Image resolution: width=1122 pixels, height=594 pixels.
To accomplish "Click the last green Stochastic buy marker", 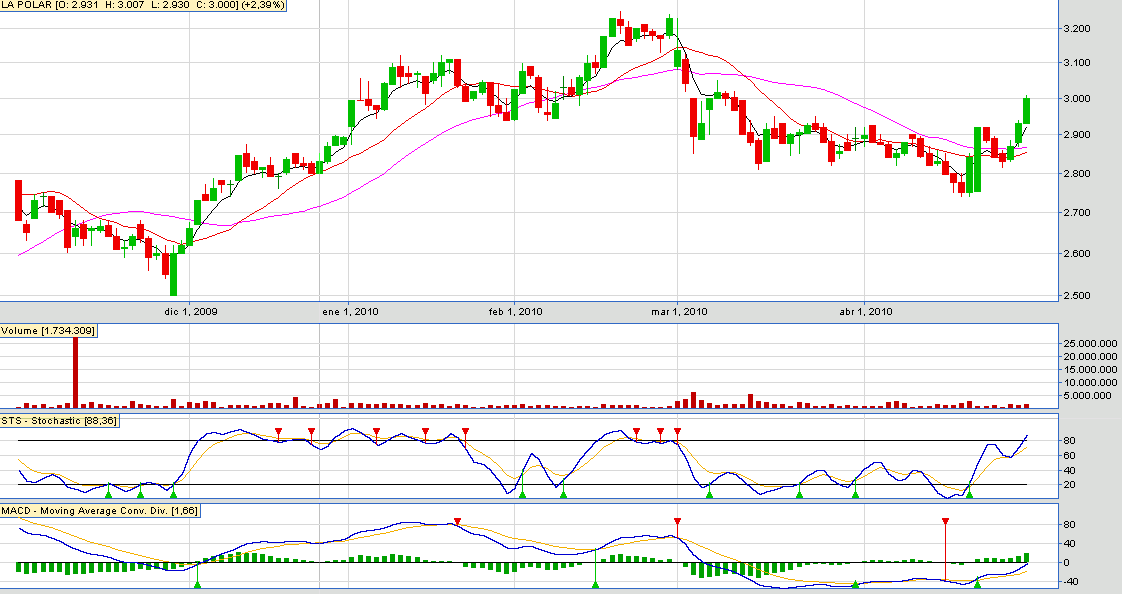I will point(968,494).
